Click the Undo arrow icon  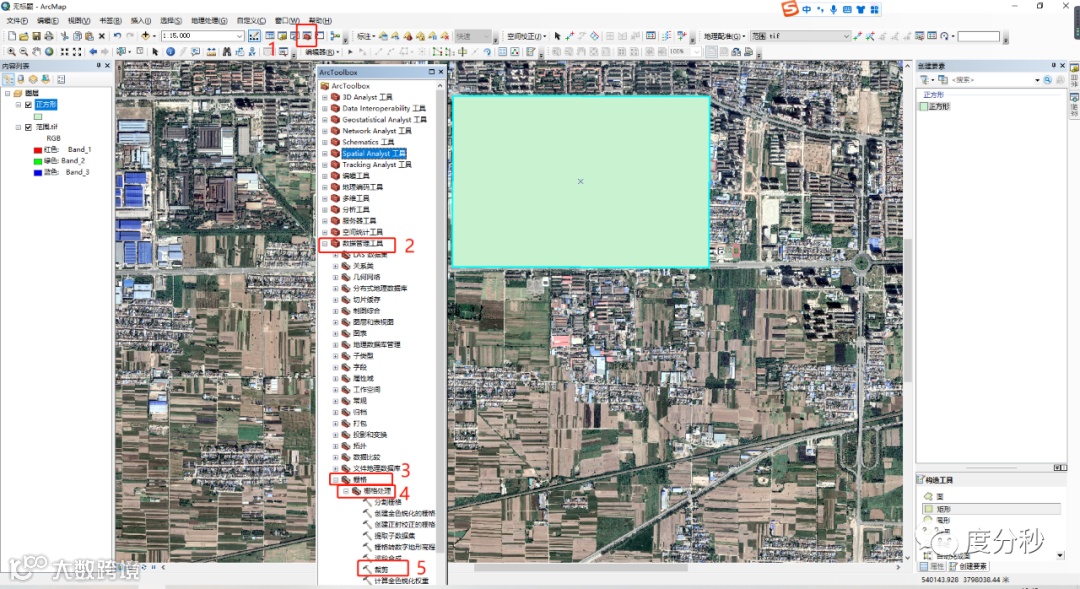click(x=118, y=36)
